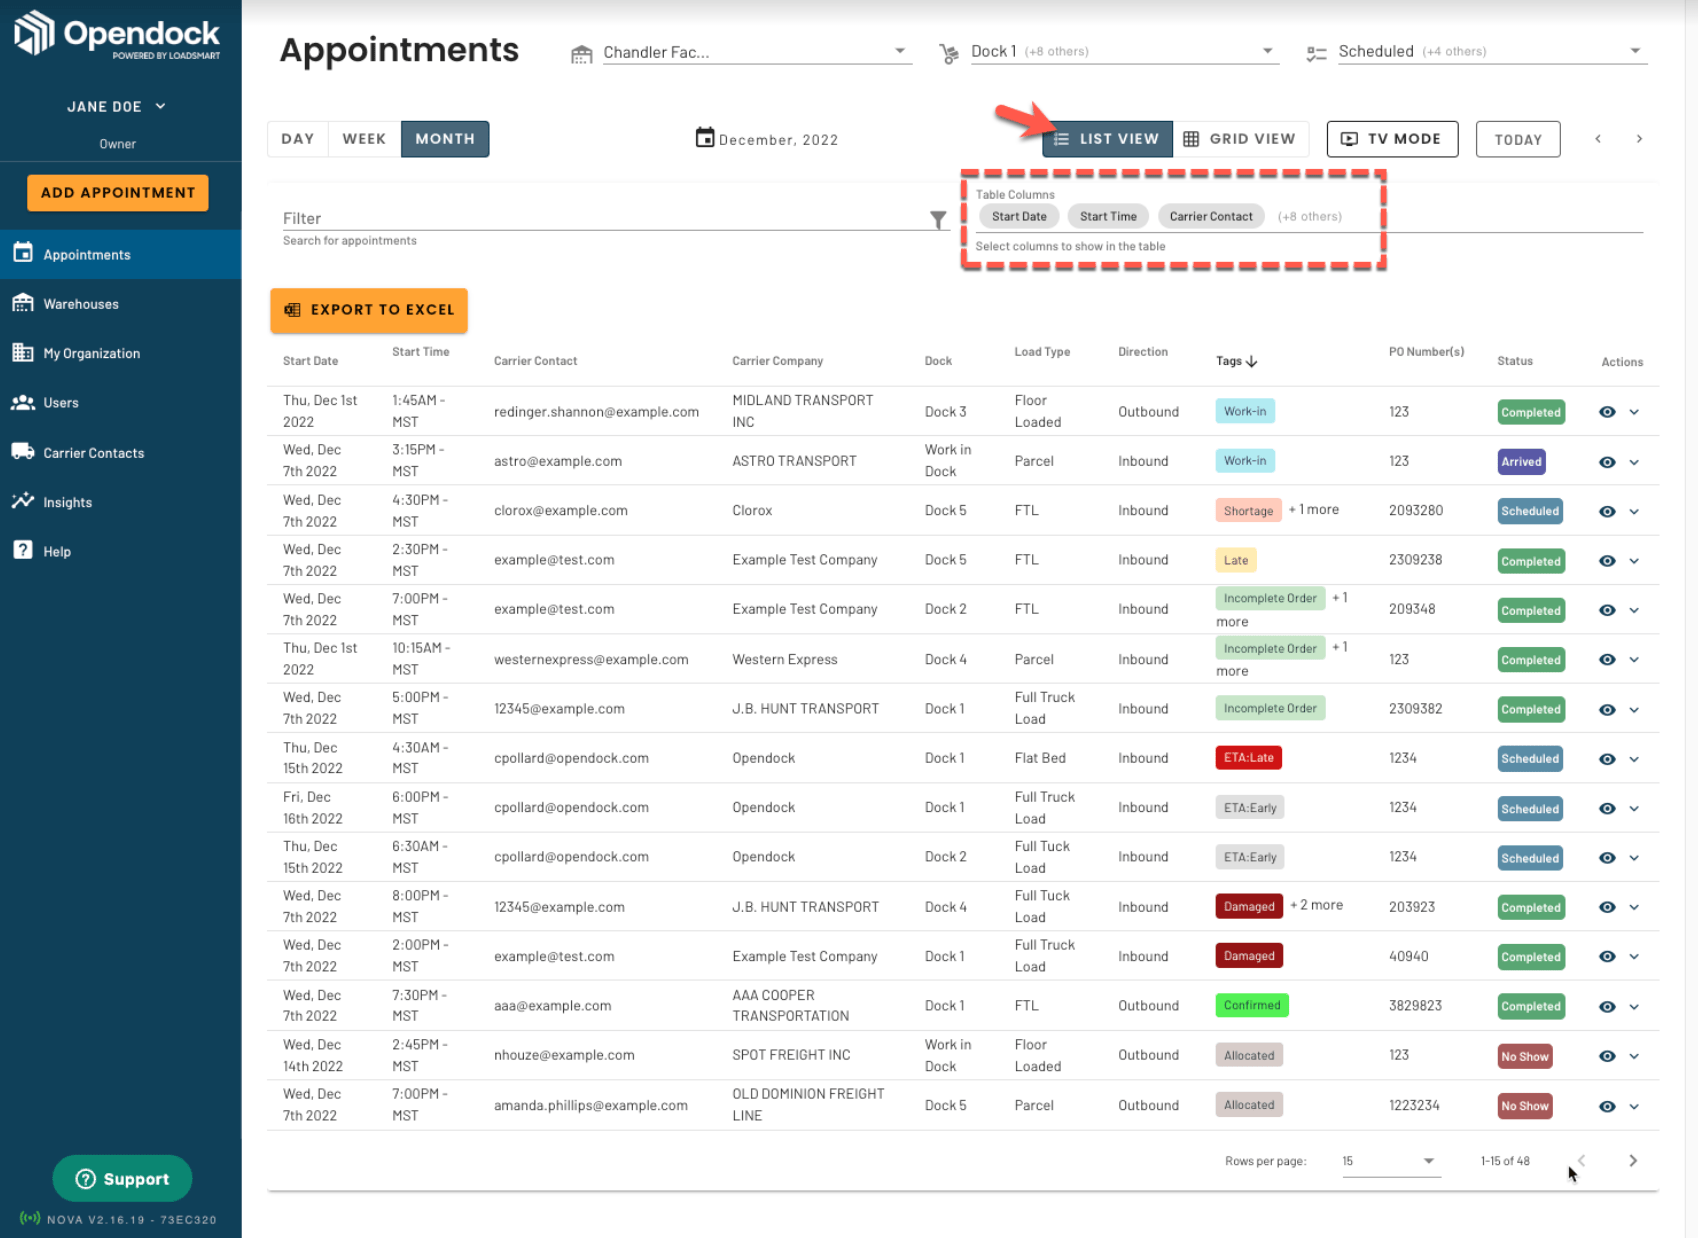1698x1238 pixels.
Task: Switch to DAY view
Action: coord(298,139)
